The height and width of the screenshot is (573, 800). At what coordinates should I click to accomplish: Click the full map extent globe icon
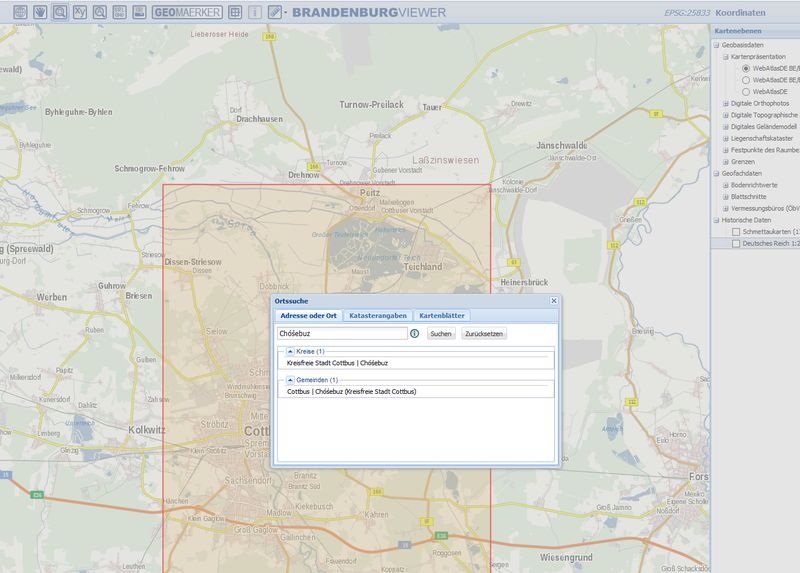point(20,12)
